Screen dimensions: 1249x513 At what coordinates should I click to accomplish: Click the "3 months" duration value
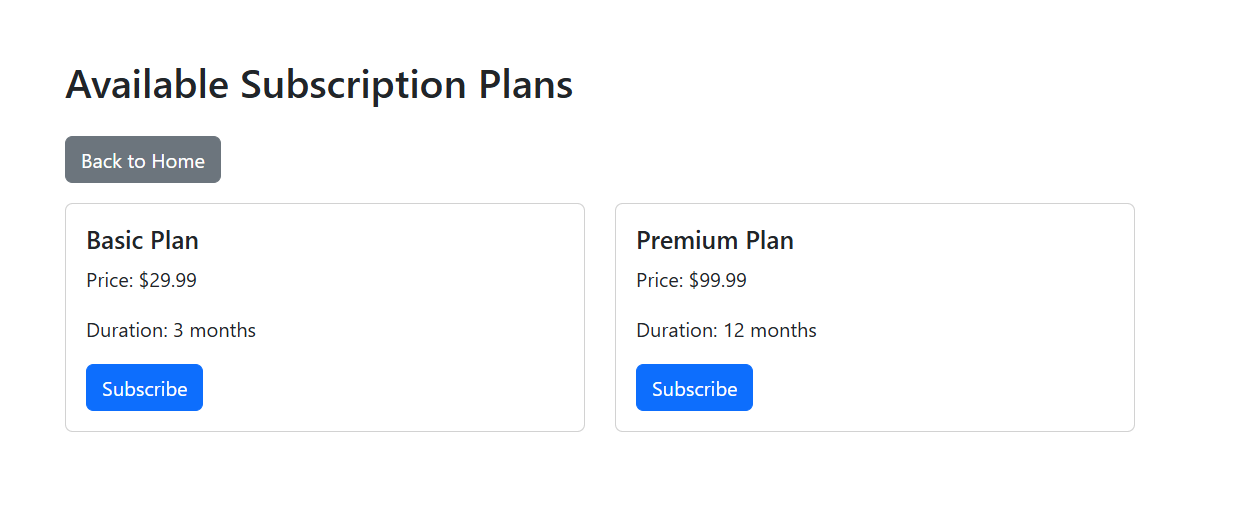point(215,331)
